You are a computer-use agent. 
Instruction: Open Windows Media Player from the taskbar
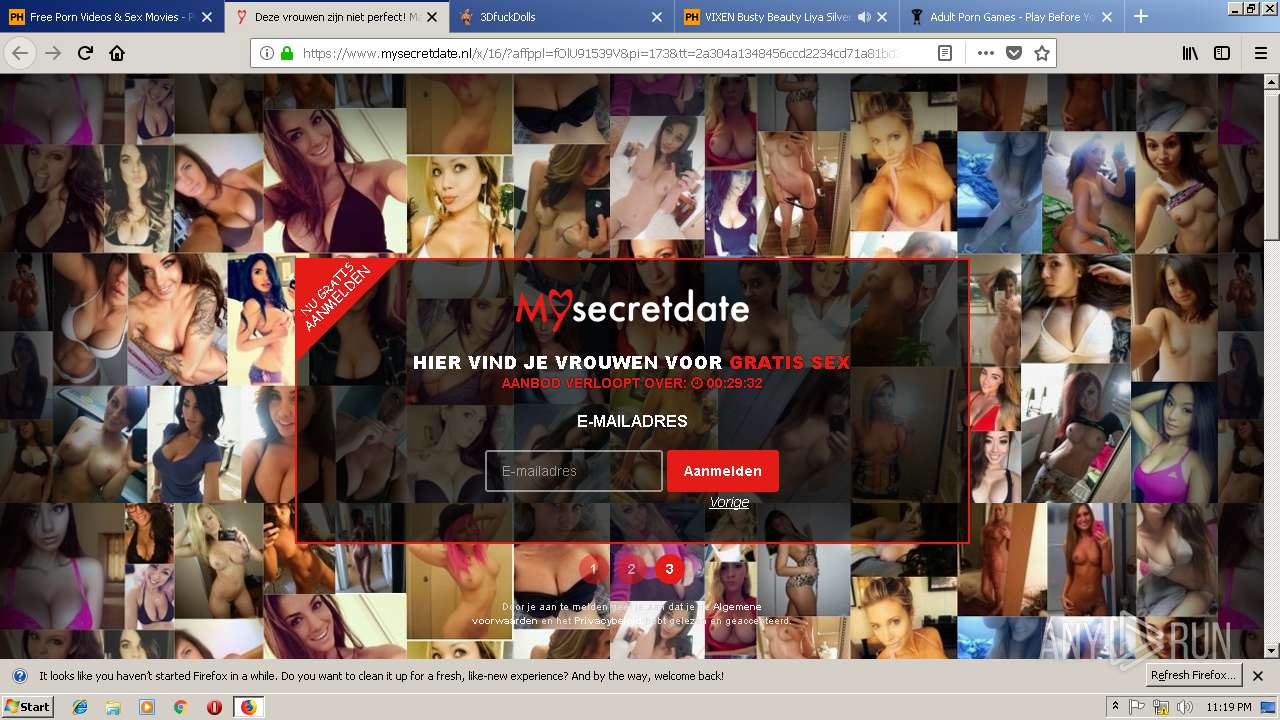pos(147,707)
